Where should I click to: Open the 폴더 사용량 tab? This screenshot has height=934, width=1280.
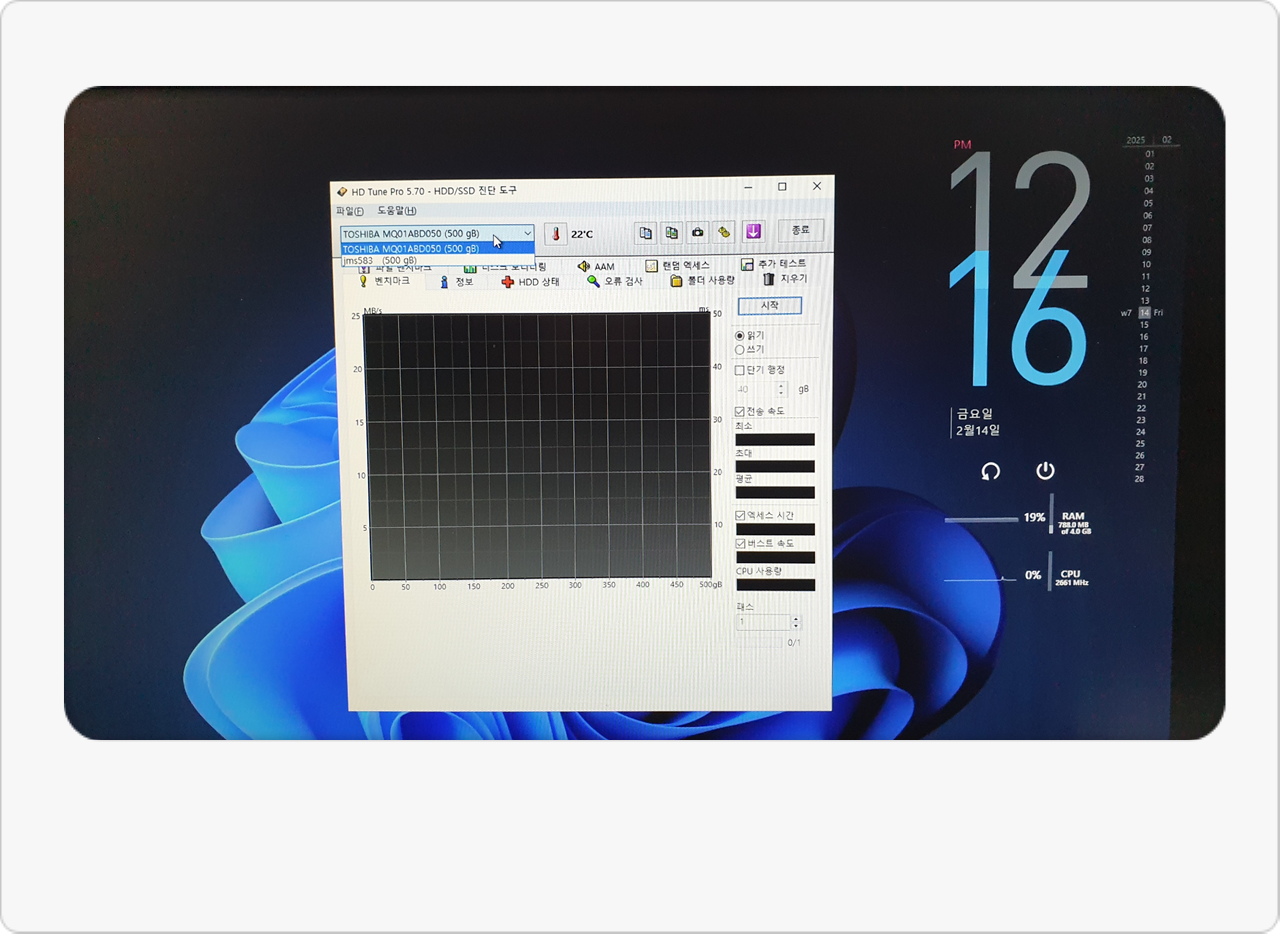(x=704, y=280)
